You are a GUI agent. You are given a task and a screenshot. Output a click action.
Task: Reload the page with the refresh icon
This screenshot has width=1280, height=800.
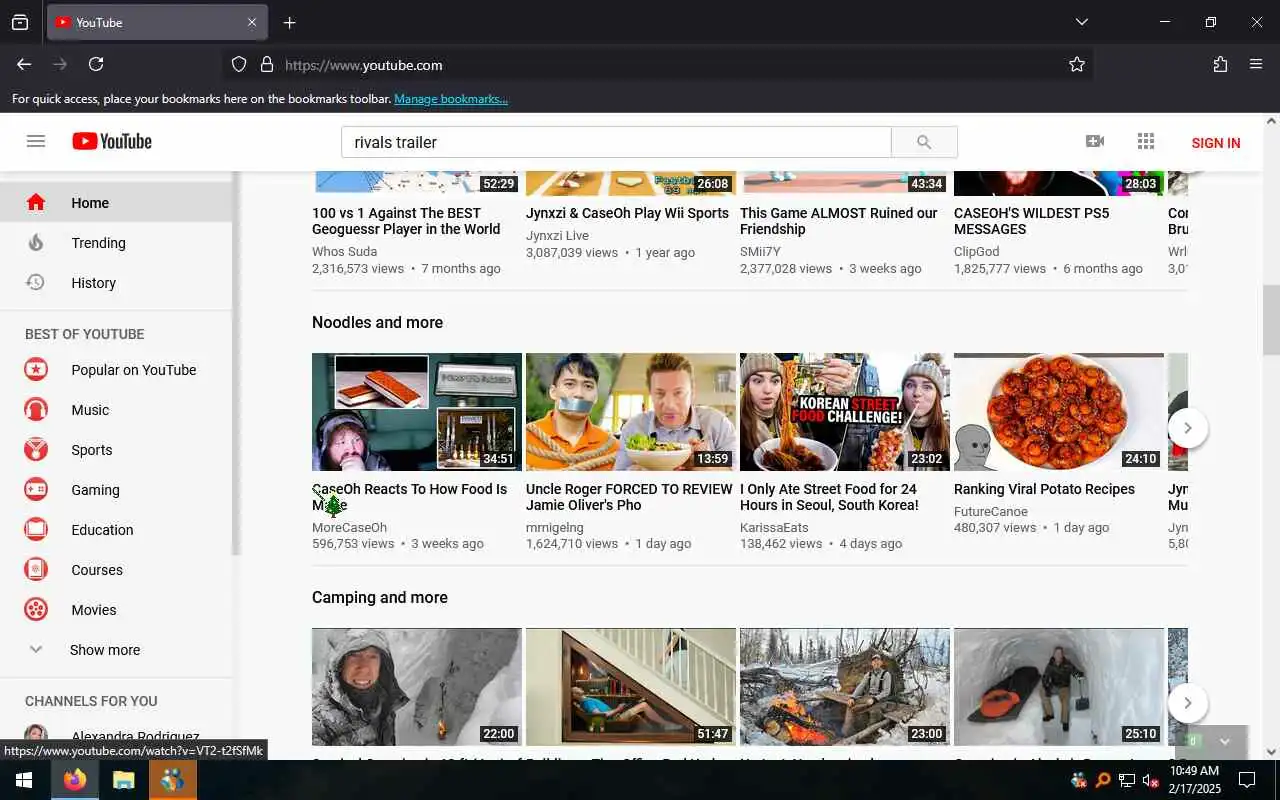pyautogui.click(x=96, y=64)
